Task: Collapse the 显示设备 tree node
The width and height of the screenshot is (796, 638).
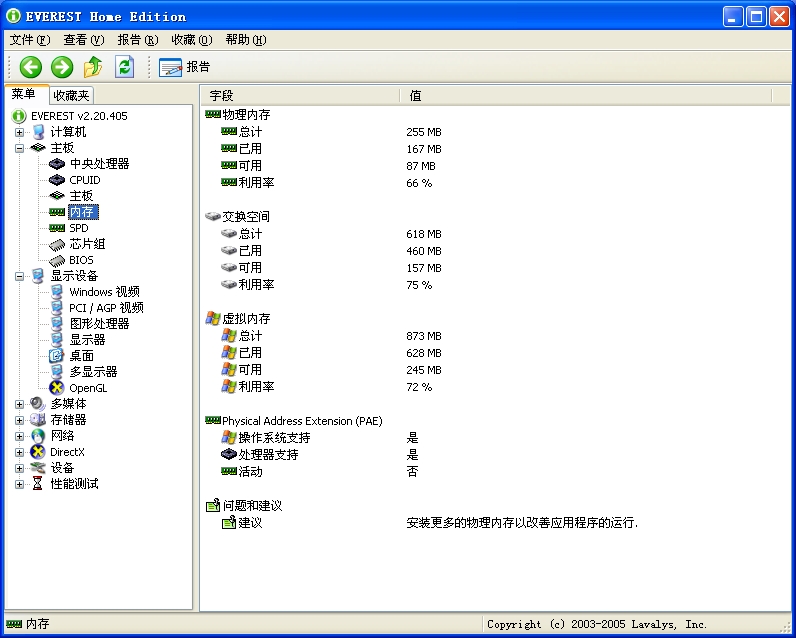Action: [19, 276]
